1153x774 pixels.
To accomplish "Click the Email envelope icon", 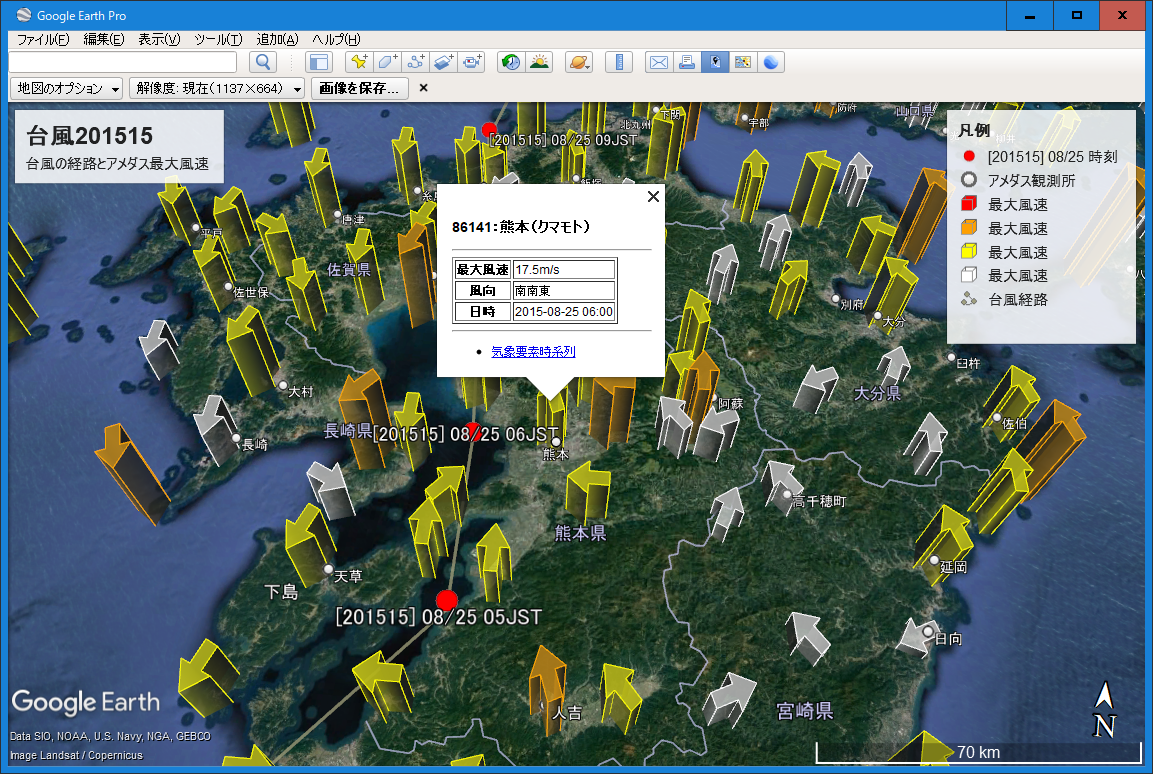I will point(659,62).
